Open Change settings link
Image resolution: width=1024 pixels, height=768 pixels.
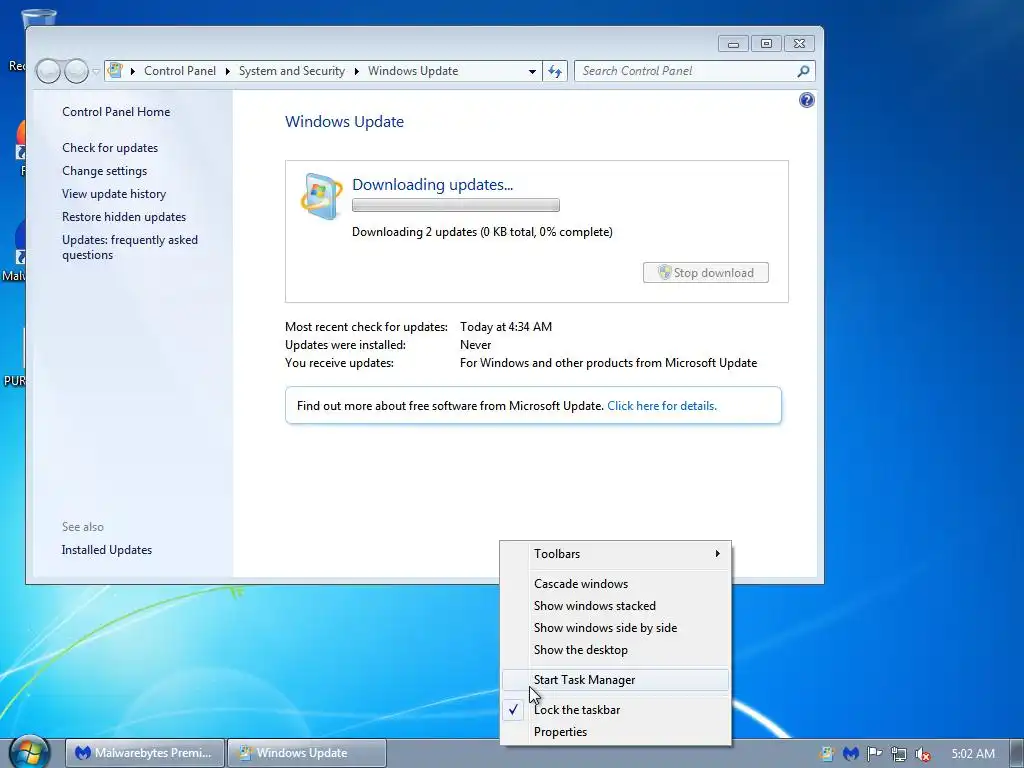[x=104, y=171]
